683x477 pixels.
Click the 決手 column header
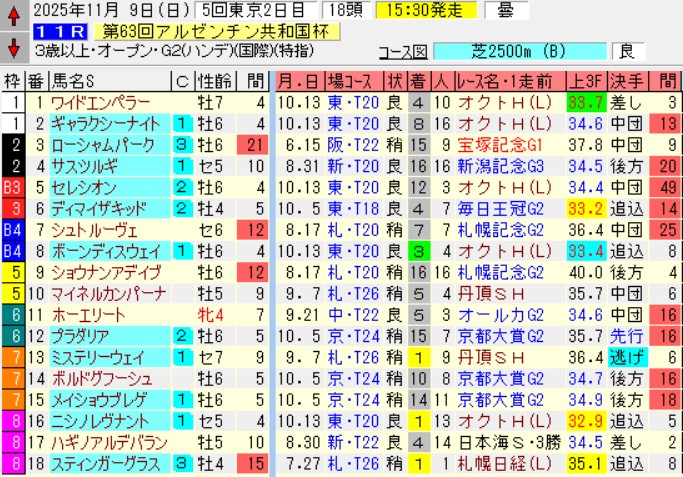[x=625, y=81]
